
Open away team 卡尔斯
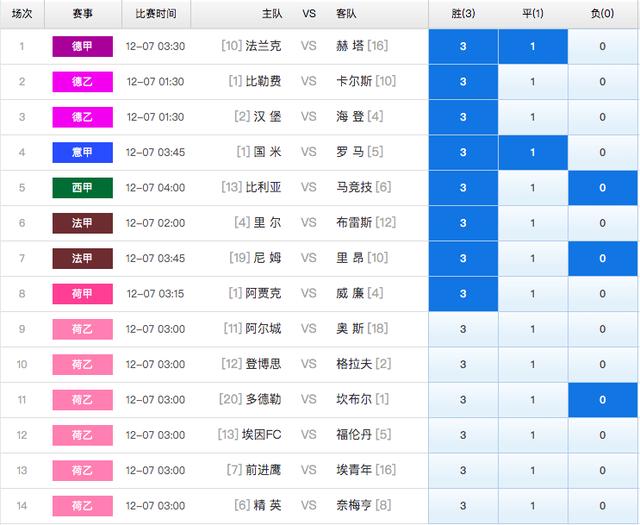(354, 82)
